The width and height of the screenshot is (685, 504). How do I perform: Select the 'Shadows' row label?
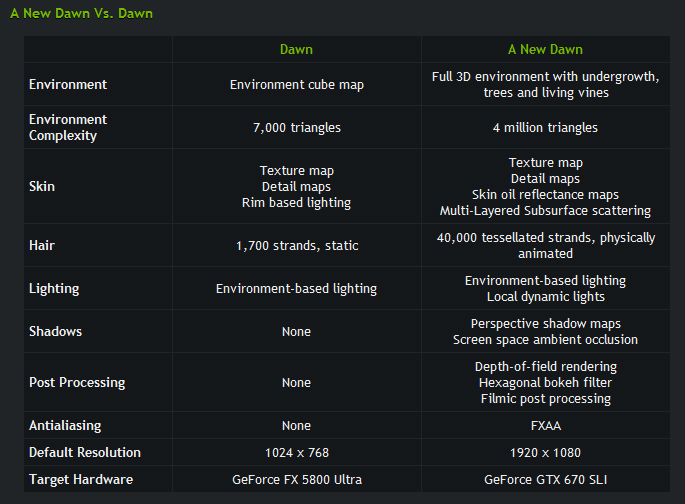tap(55, 331)
